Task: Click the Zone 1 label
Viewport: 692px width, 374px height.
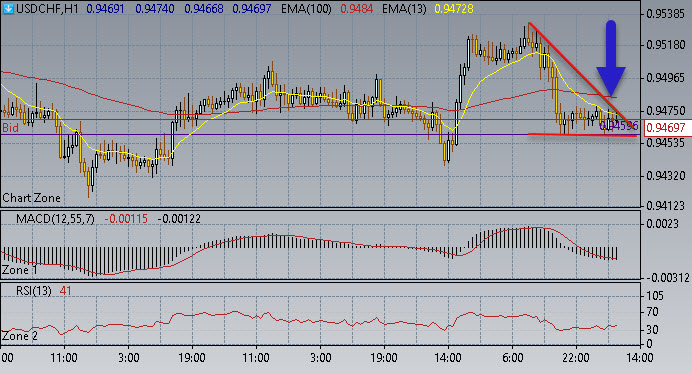Action: [x=19, y=270]
